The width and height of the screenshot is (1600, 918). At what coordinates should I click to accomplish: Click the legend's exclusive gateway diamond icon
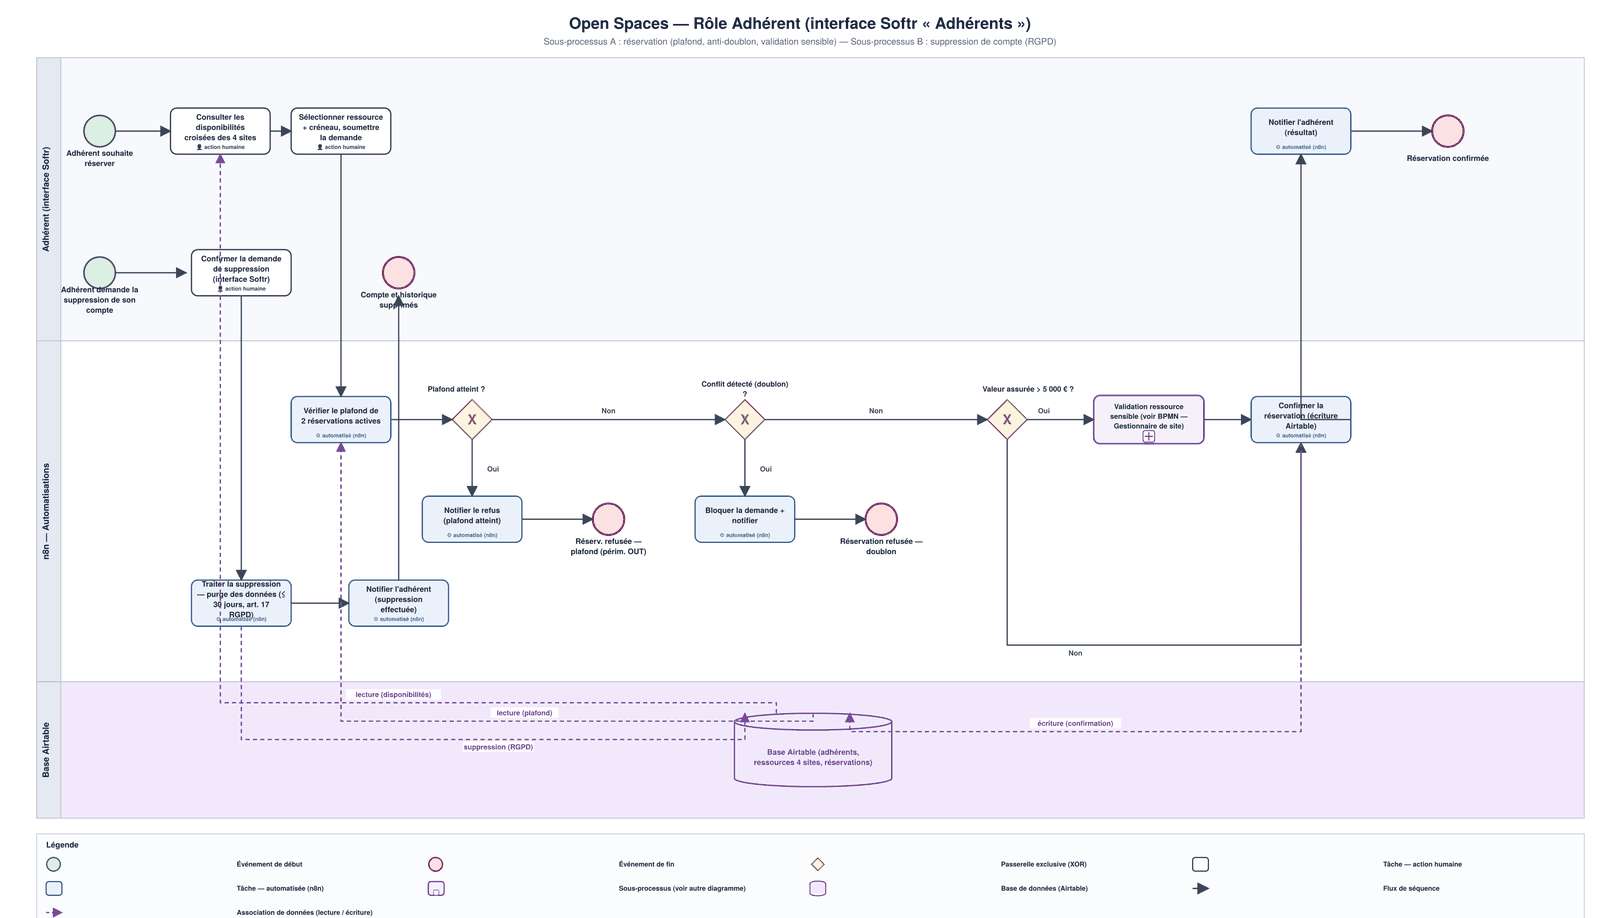pos(818,864)
